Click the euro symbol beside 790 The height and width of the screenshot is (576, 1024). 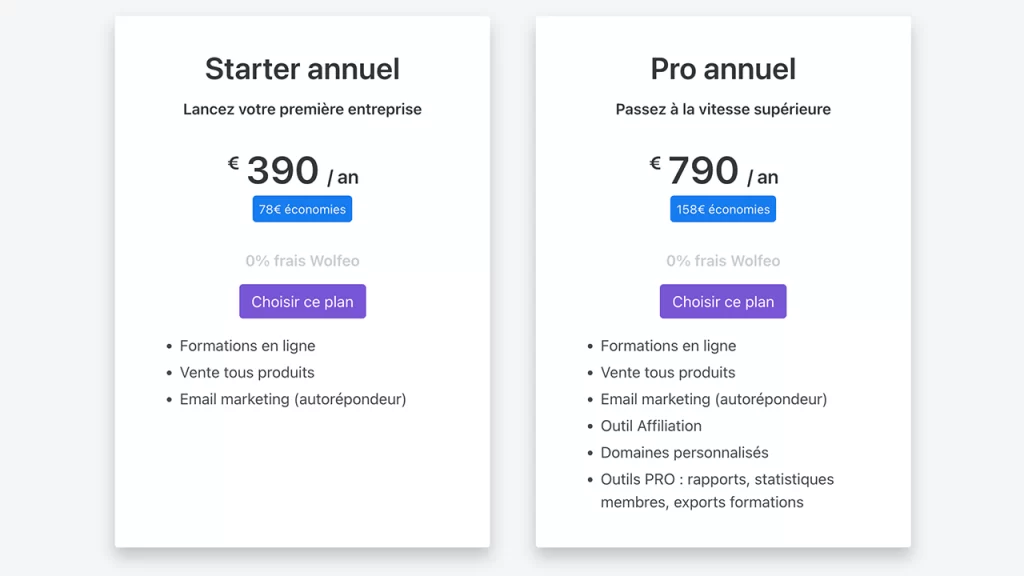(x=655, y=163)
